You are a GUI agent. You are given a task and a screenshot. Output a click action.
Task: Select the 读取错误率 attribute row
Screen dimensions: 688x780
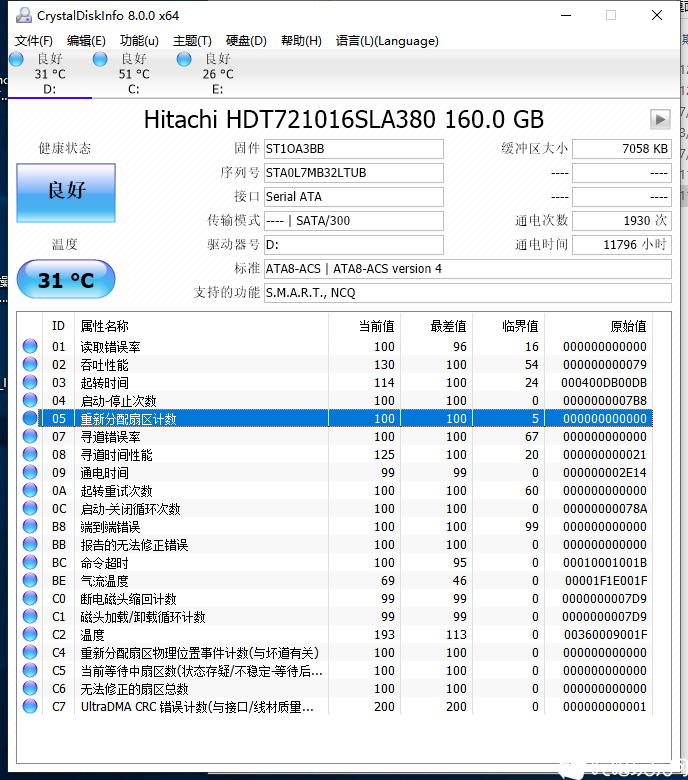click(x=336, y=346)
